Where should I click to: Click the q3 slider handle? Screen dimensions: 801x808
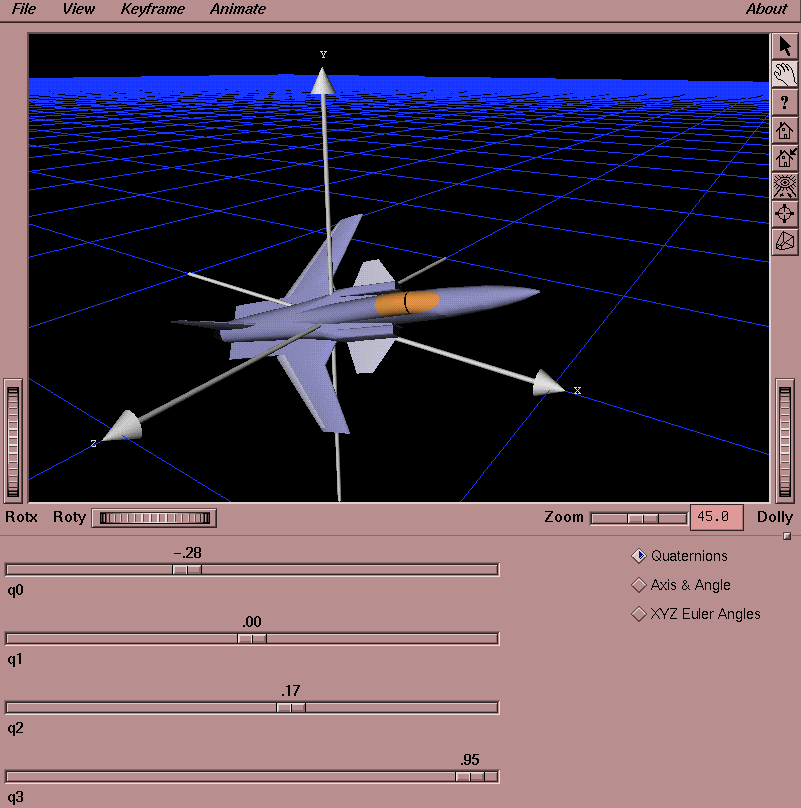click(x=470, y=777)
